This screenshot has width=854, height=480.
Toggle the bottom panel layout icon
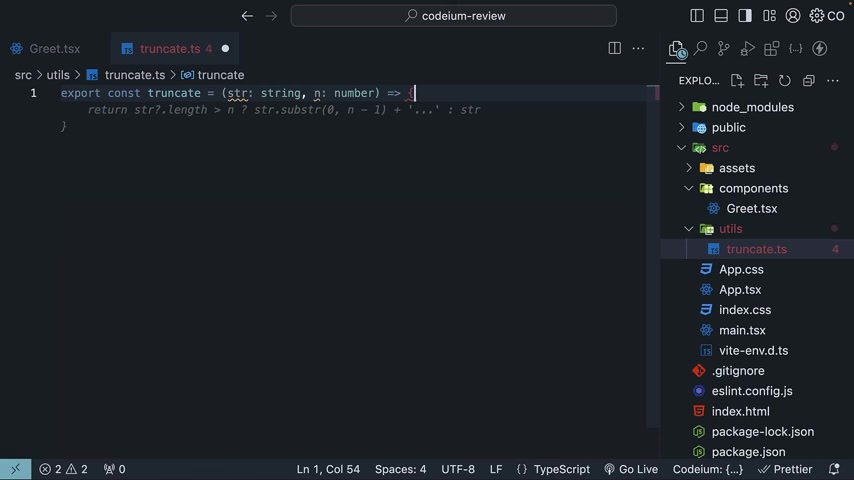(721, 16)
